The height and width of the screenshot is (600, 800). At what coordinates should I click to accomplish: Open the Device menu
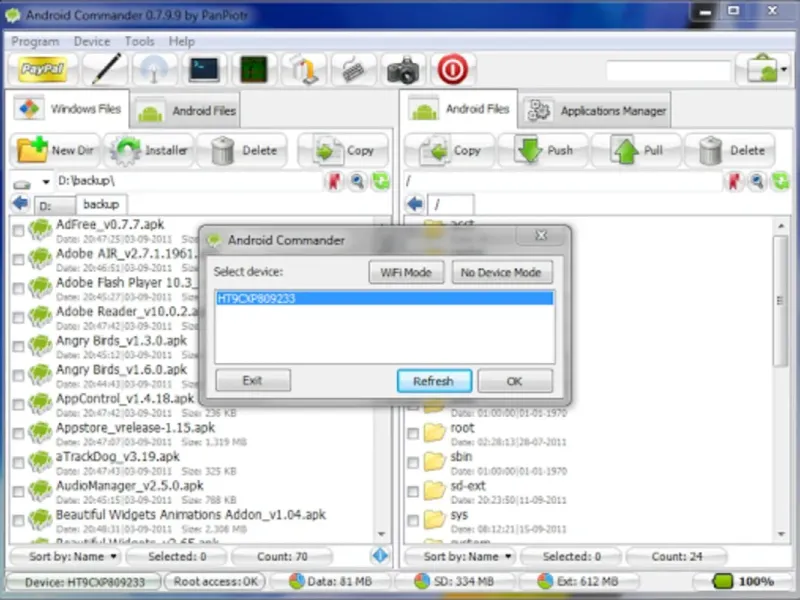(x=92, y=41)
